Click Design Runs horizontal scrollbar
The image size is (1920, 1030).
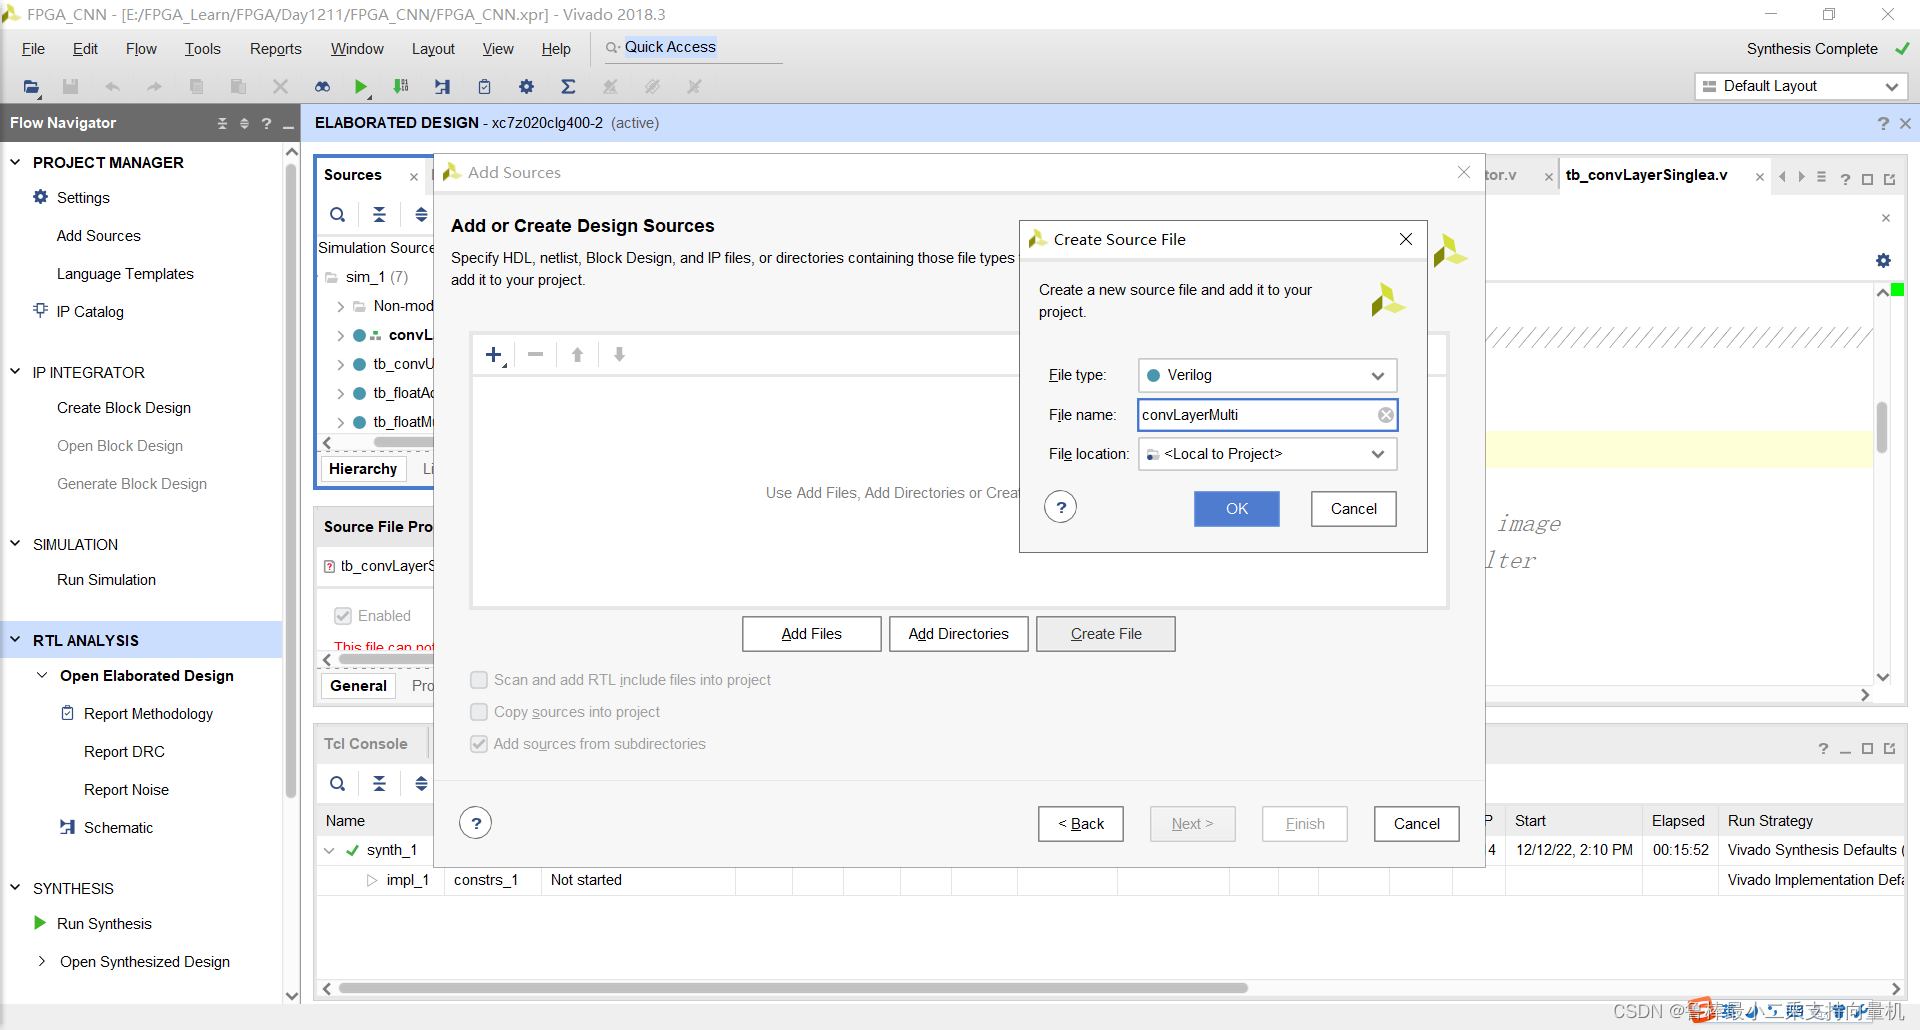(x=793, y=988)
